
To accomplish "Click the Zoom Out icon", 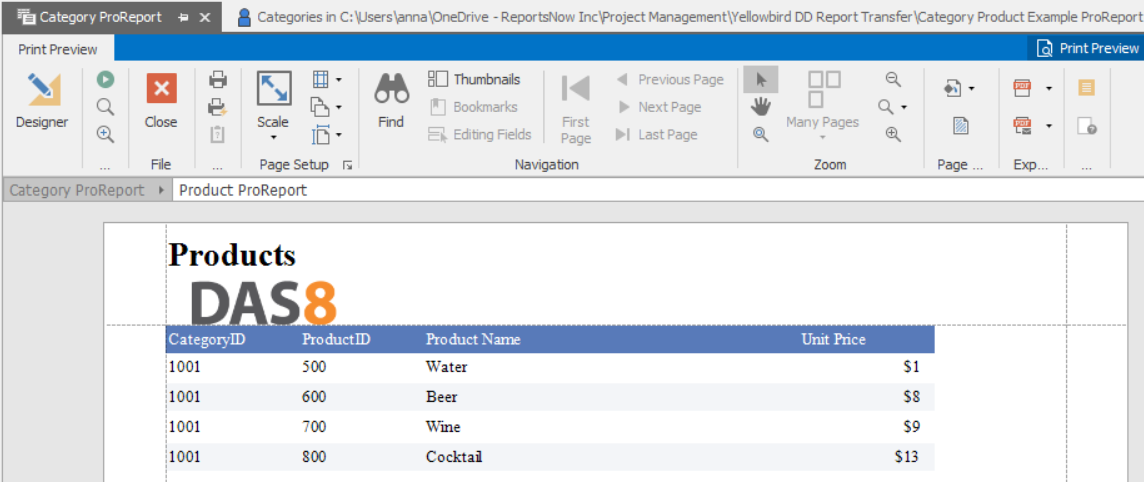I will tap(893, 79).
